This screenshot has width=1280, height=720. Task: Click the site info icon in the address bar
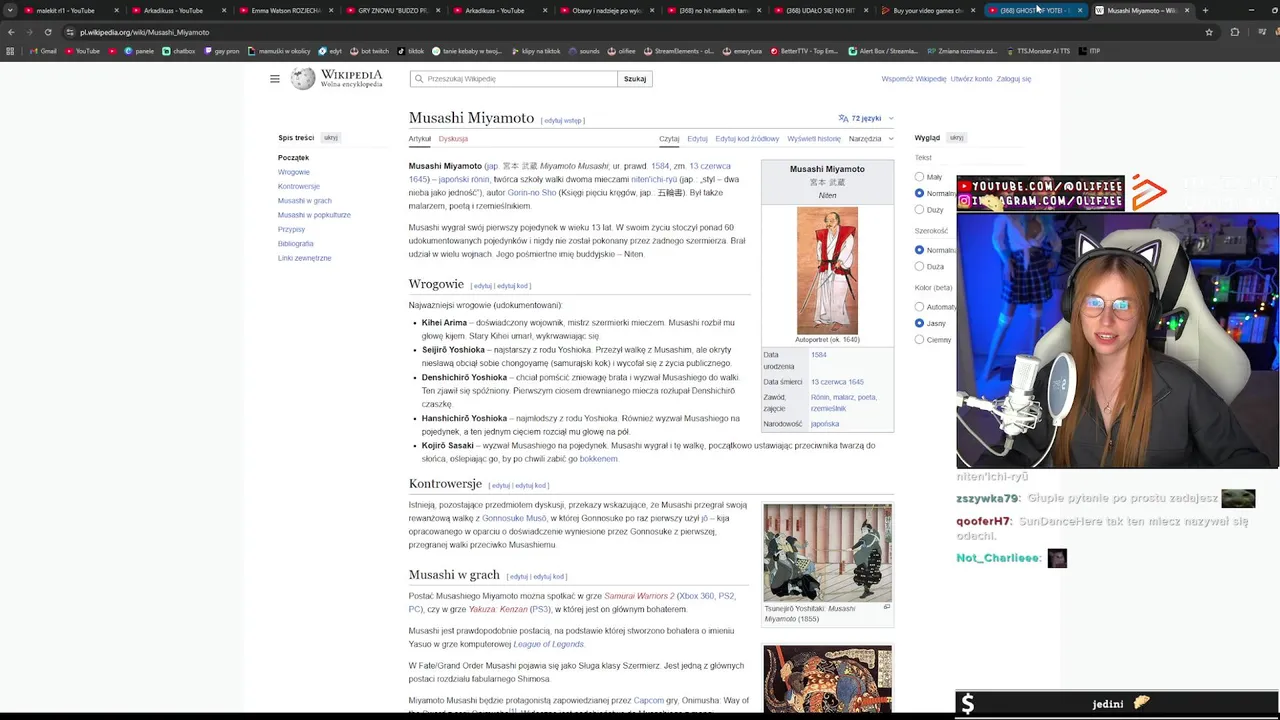coord(69,32)
